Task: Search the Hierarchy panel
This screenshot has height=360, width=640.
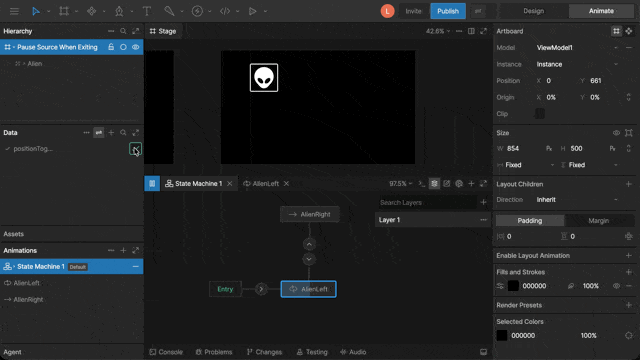Action: pos(123,31)
